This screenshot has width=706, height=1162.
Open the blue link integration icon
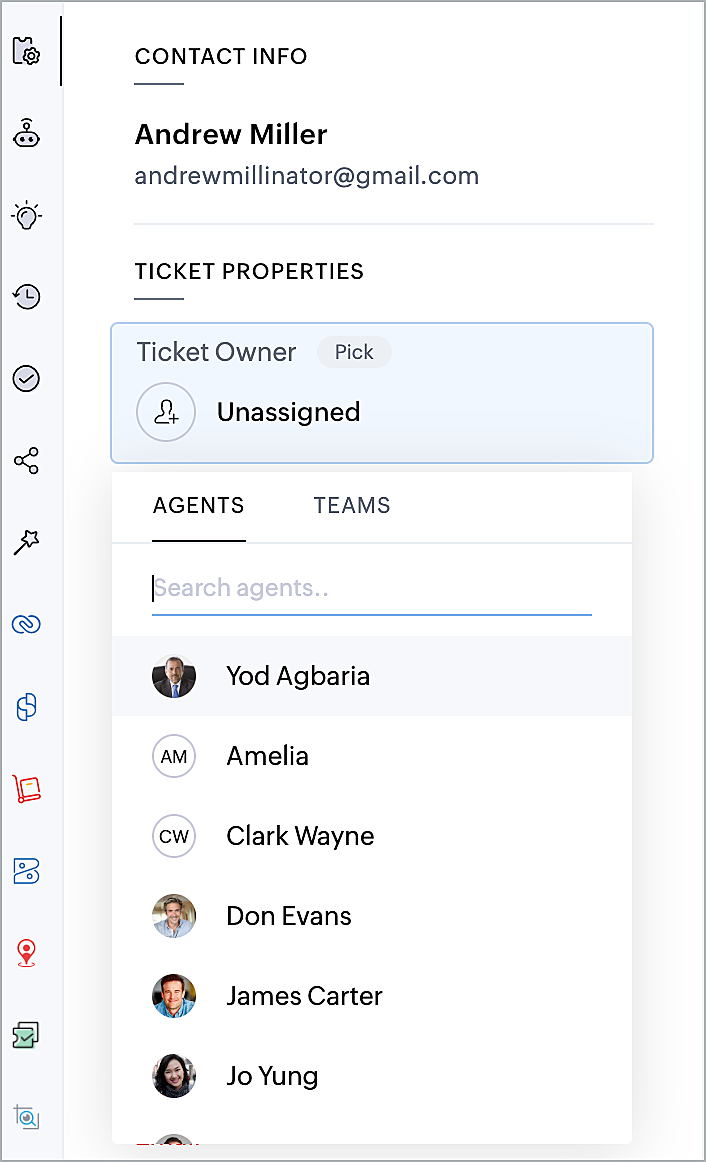point(27,625)
